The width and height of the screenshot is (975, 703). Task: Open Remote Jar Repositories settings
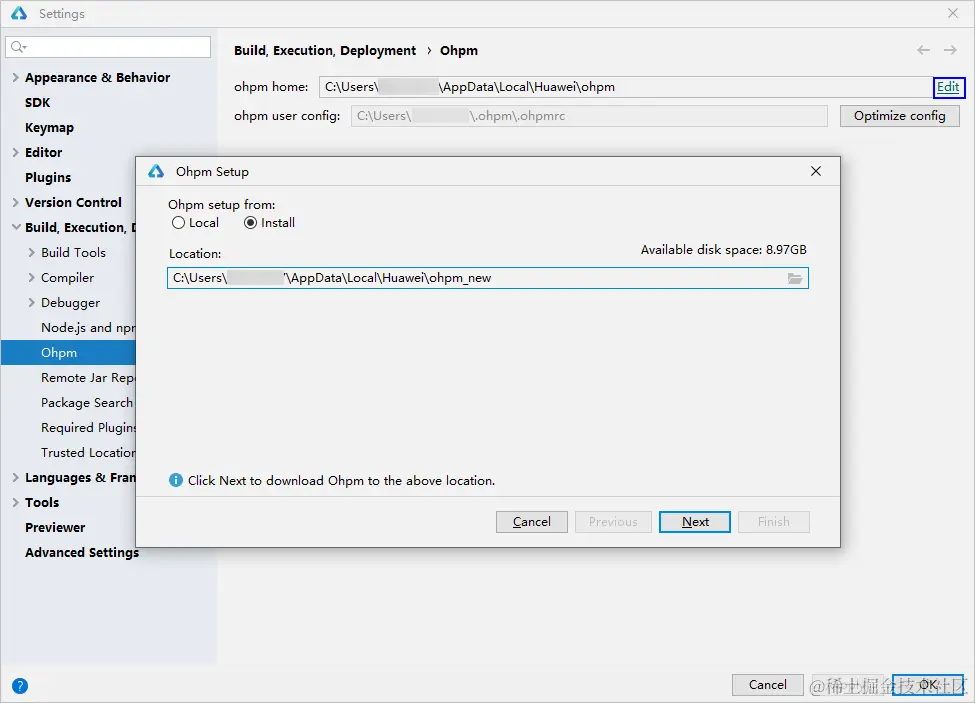pos(88,377)
